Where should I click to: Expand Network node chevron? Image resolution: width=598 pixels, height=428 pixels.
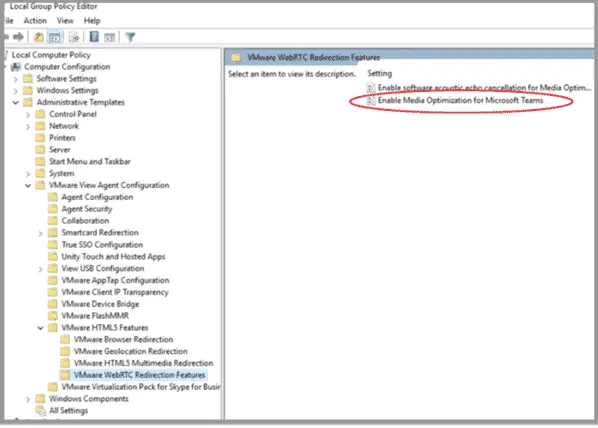28,126
